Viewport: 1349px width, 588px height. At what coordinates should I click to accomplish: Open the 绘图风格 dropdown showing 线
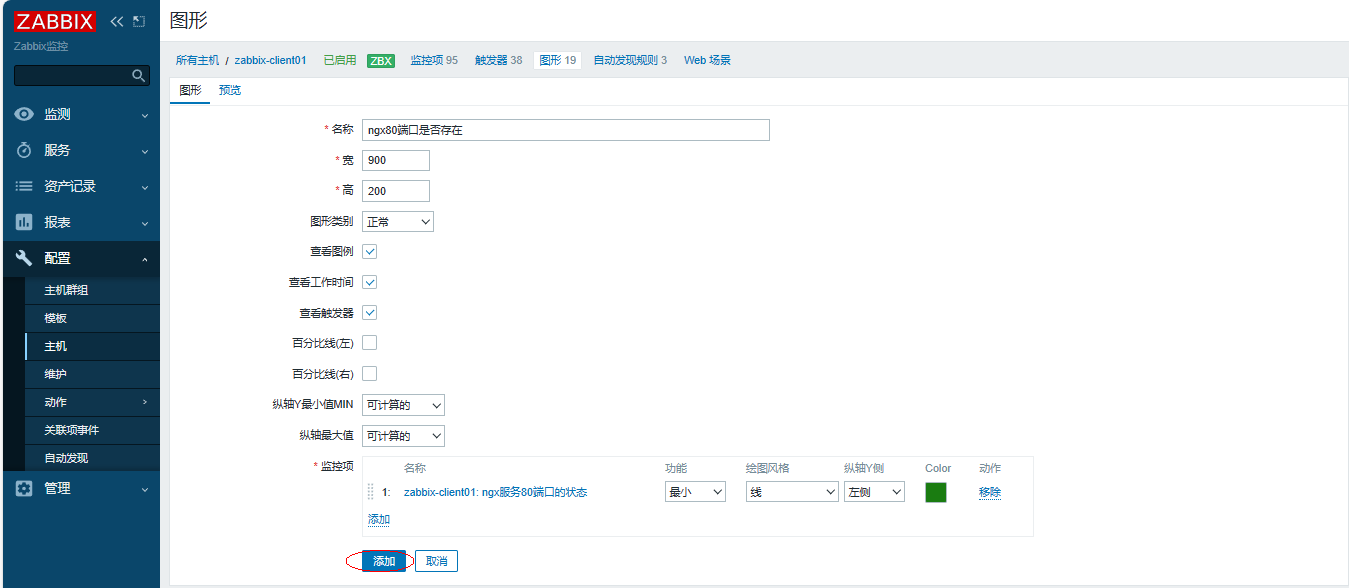791,492
